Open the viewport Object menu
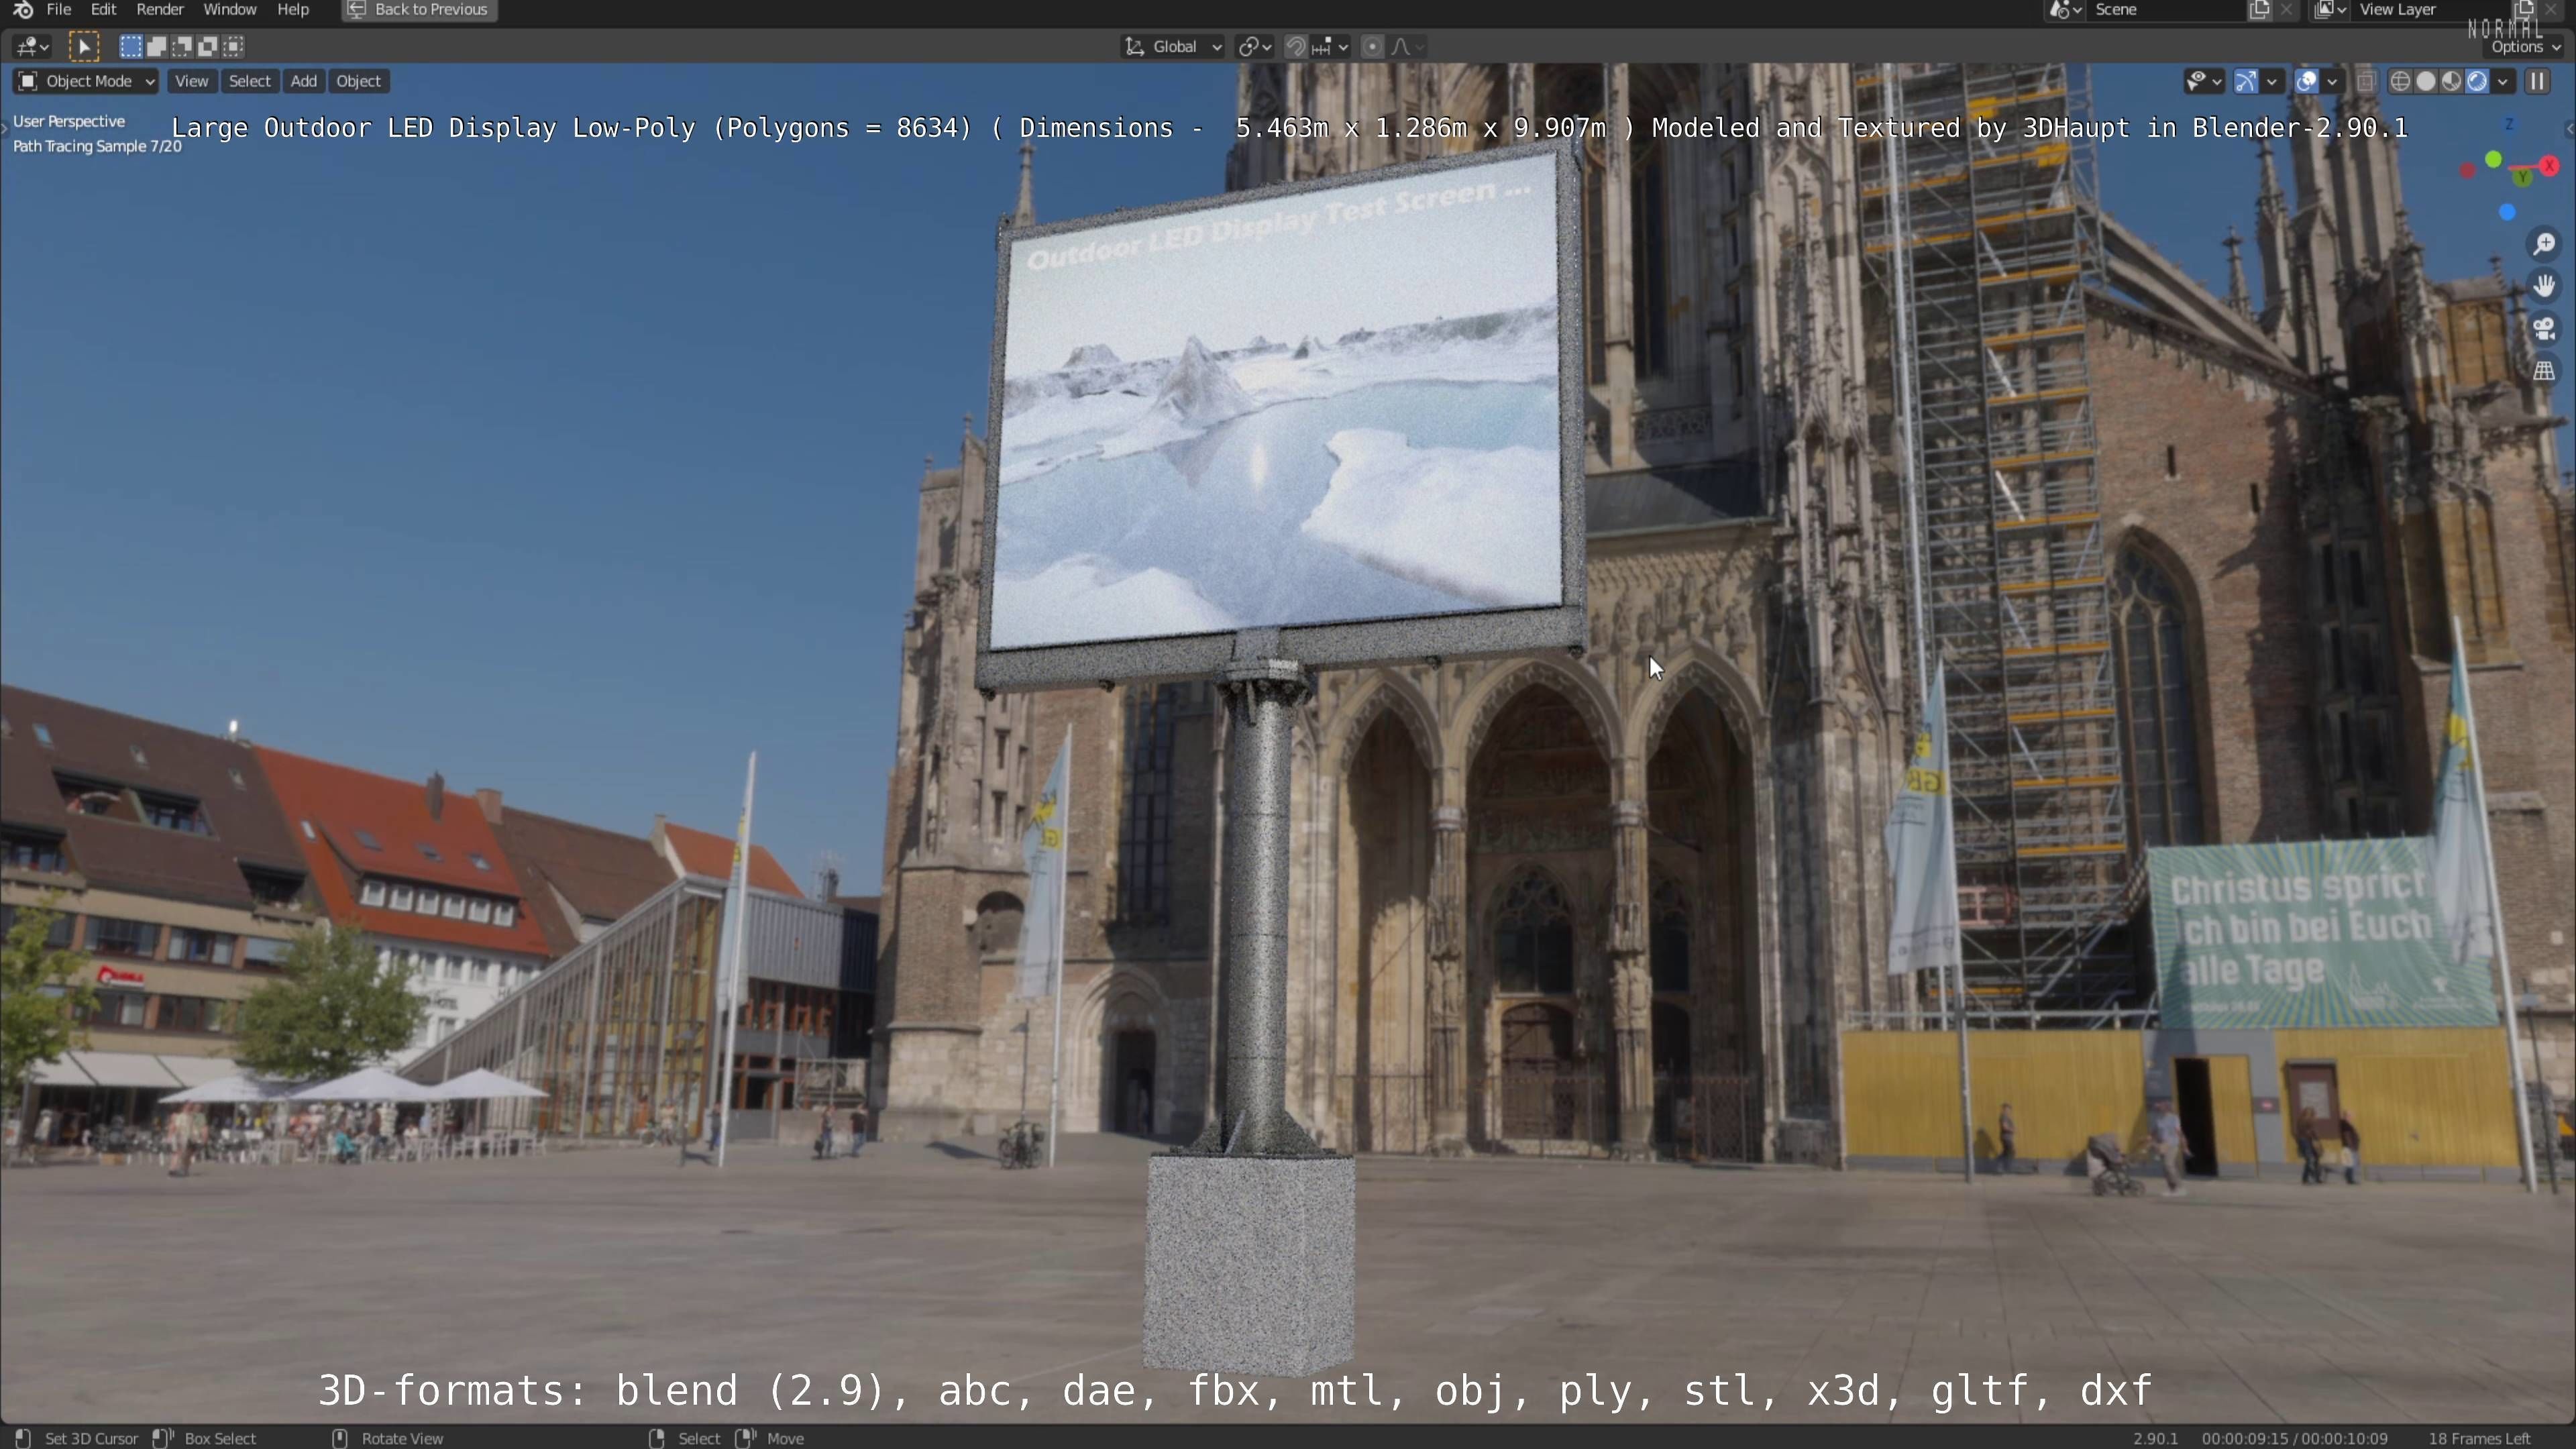 (358, 81)
